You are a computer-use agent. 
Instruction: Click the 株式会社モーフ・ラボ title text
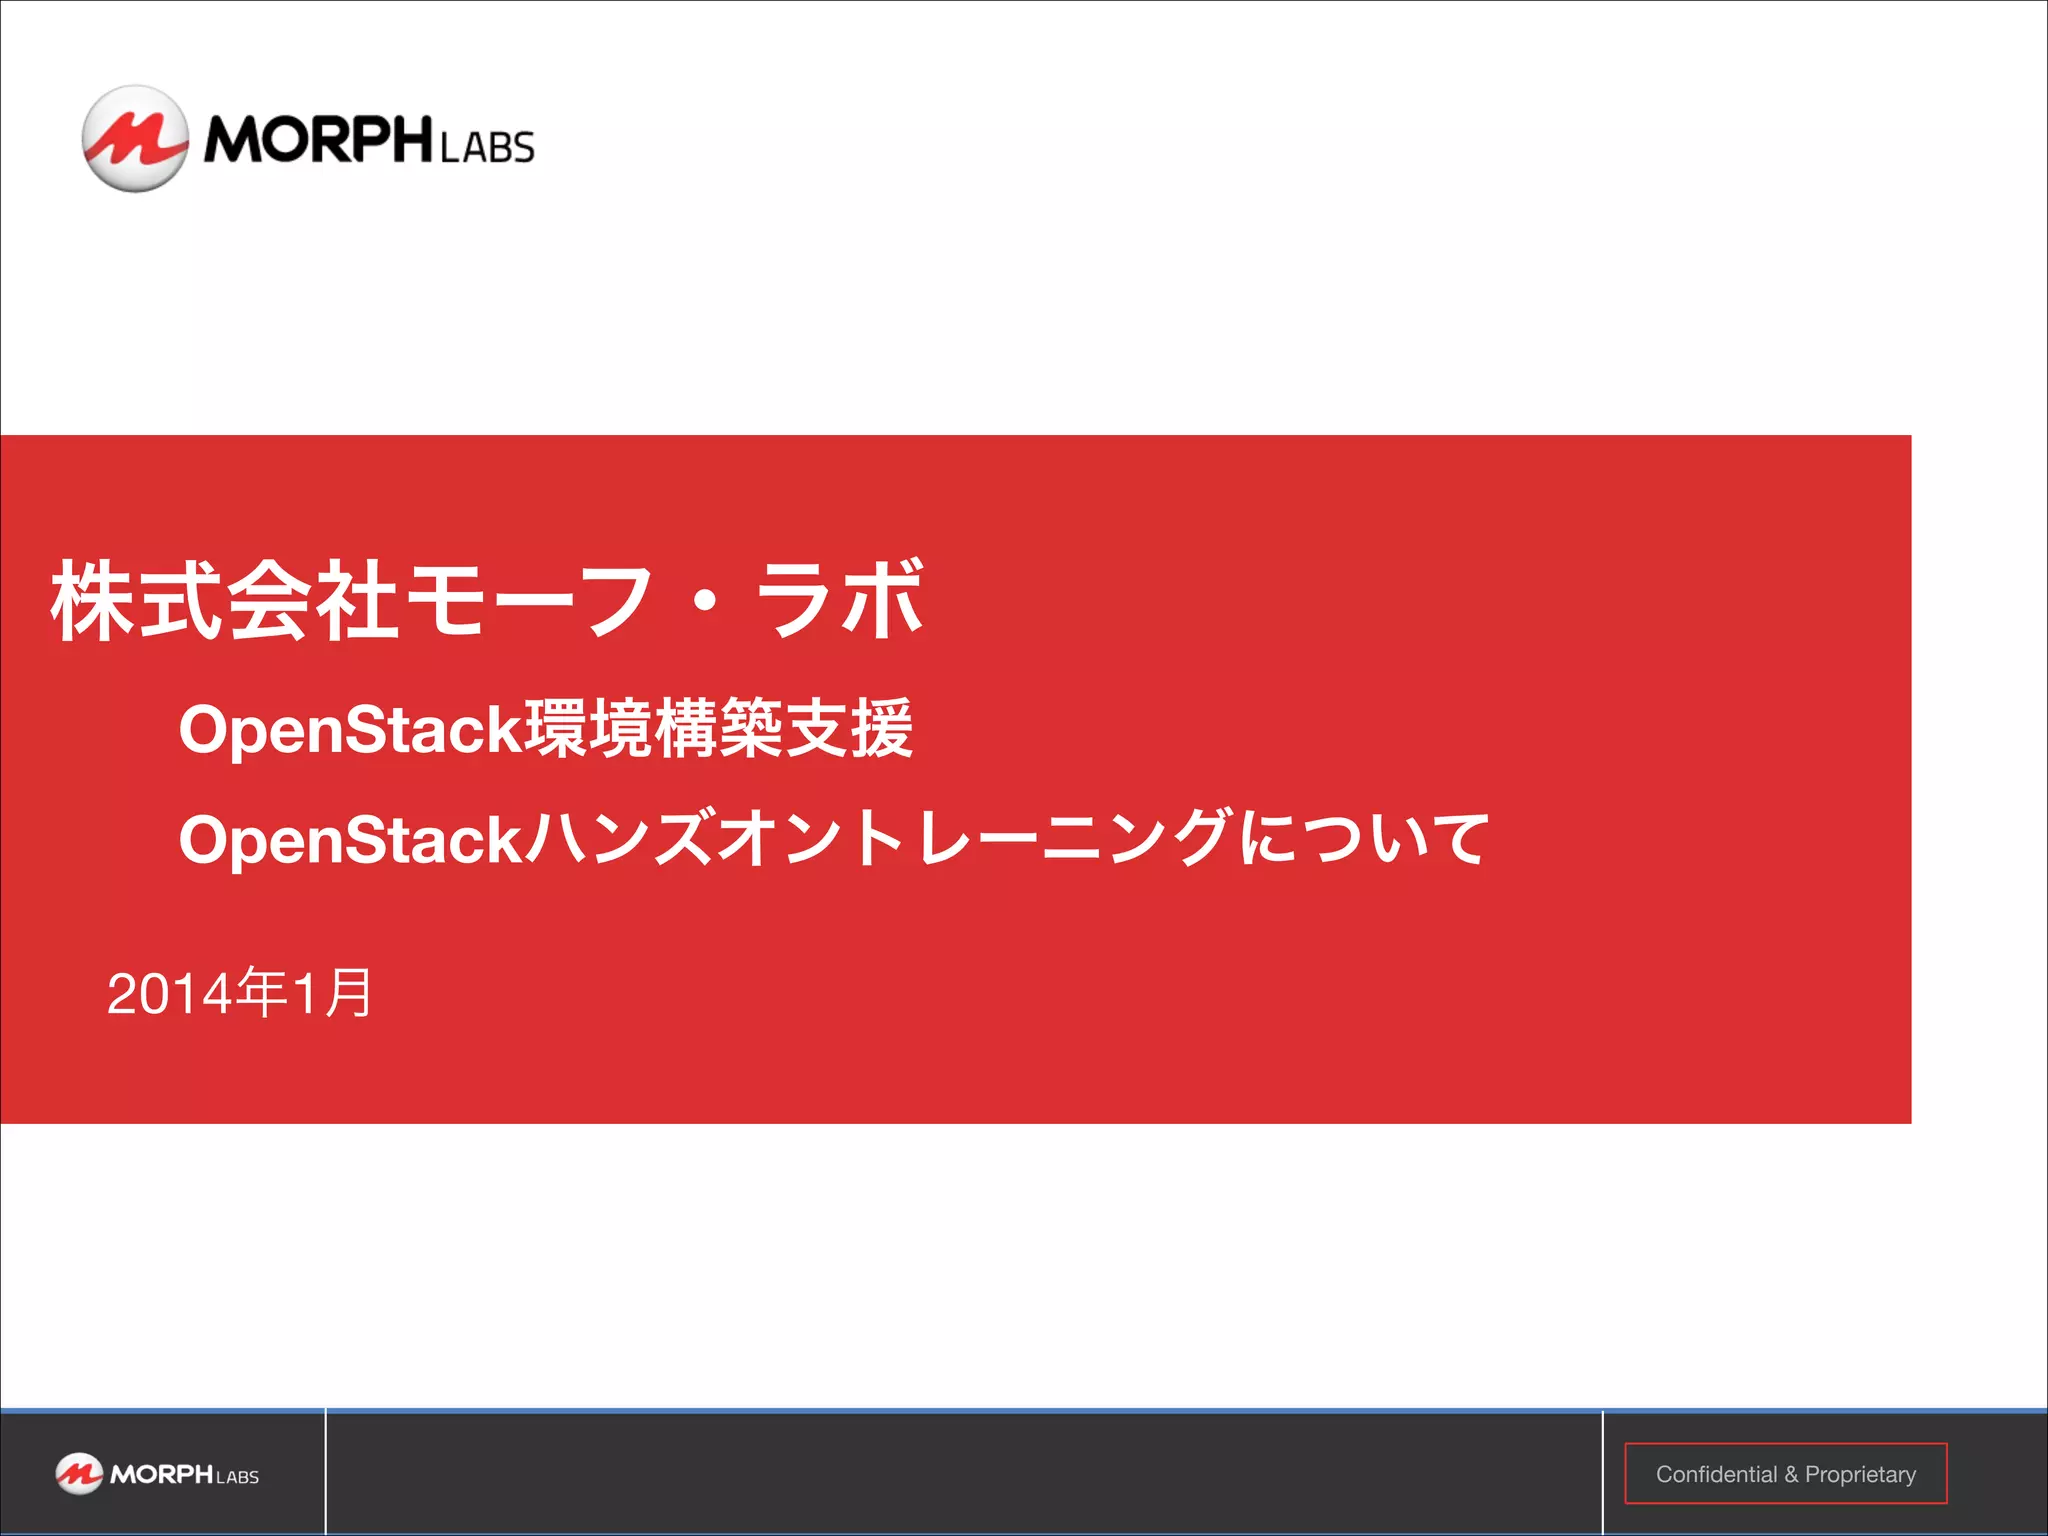click(487, 600)
